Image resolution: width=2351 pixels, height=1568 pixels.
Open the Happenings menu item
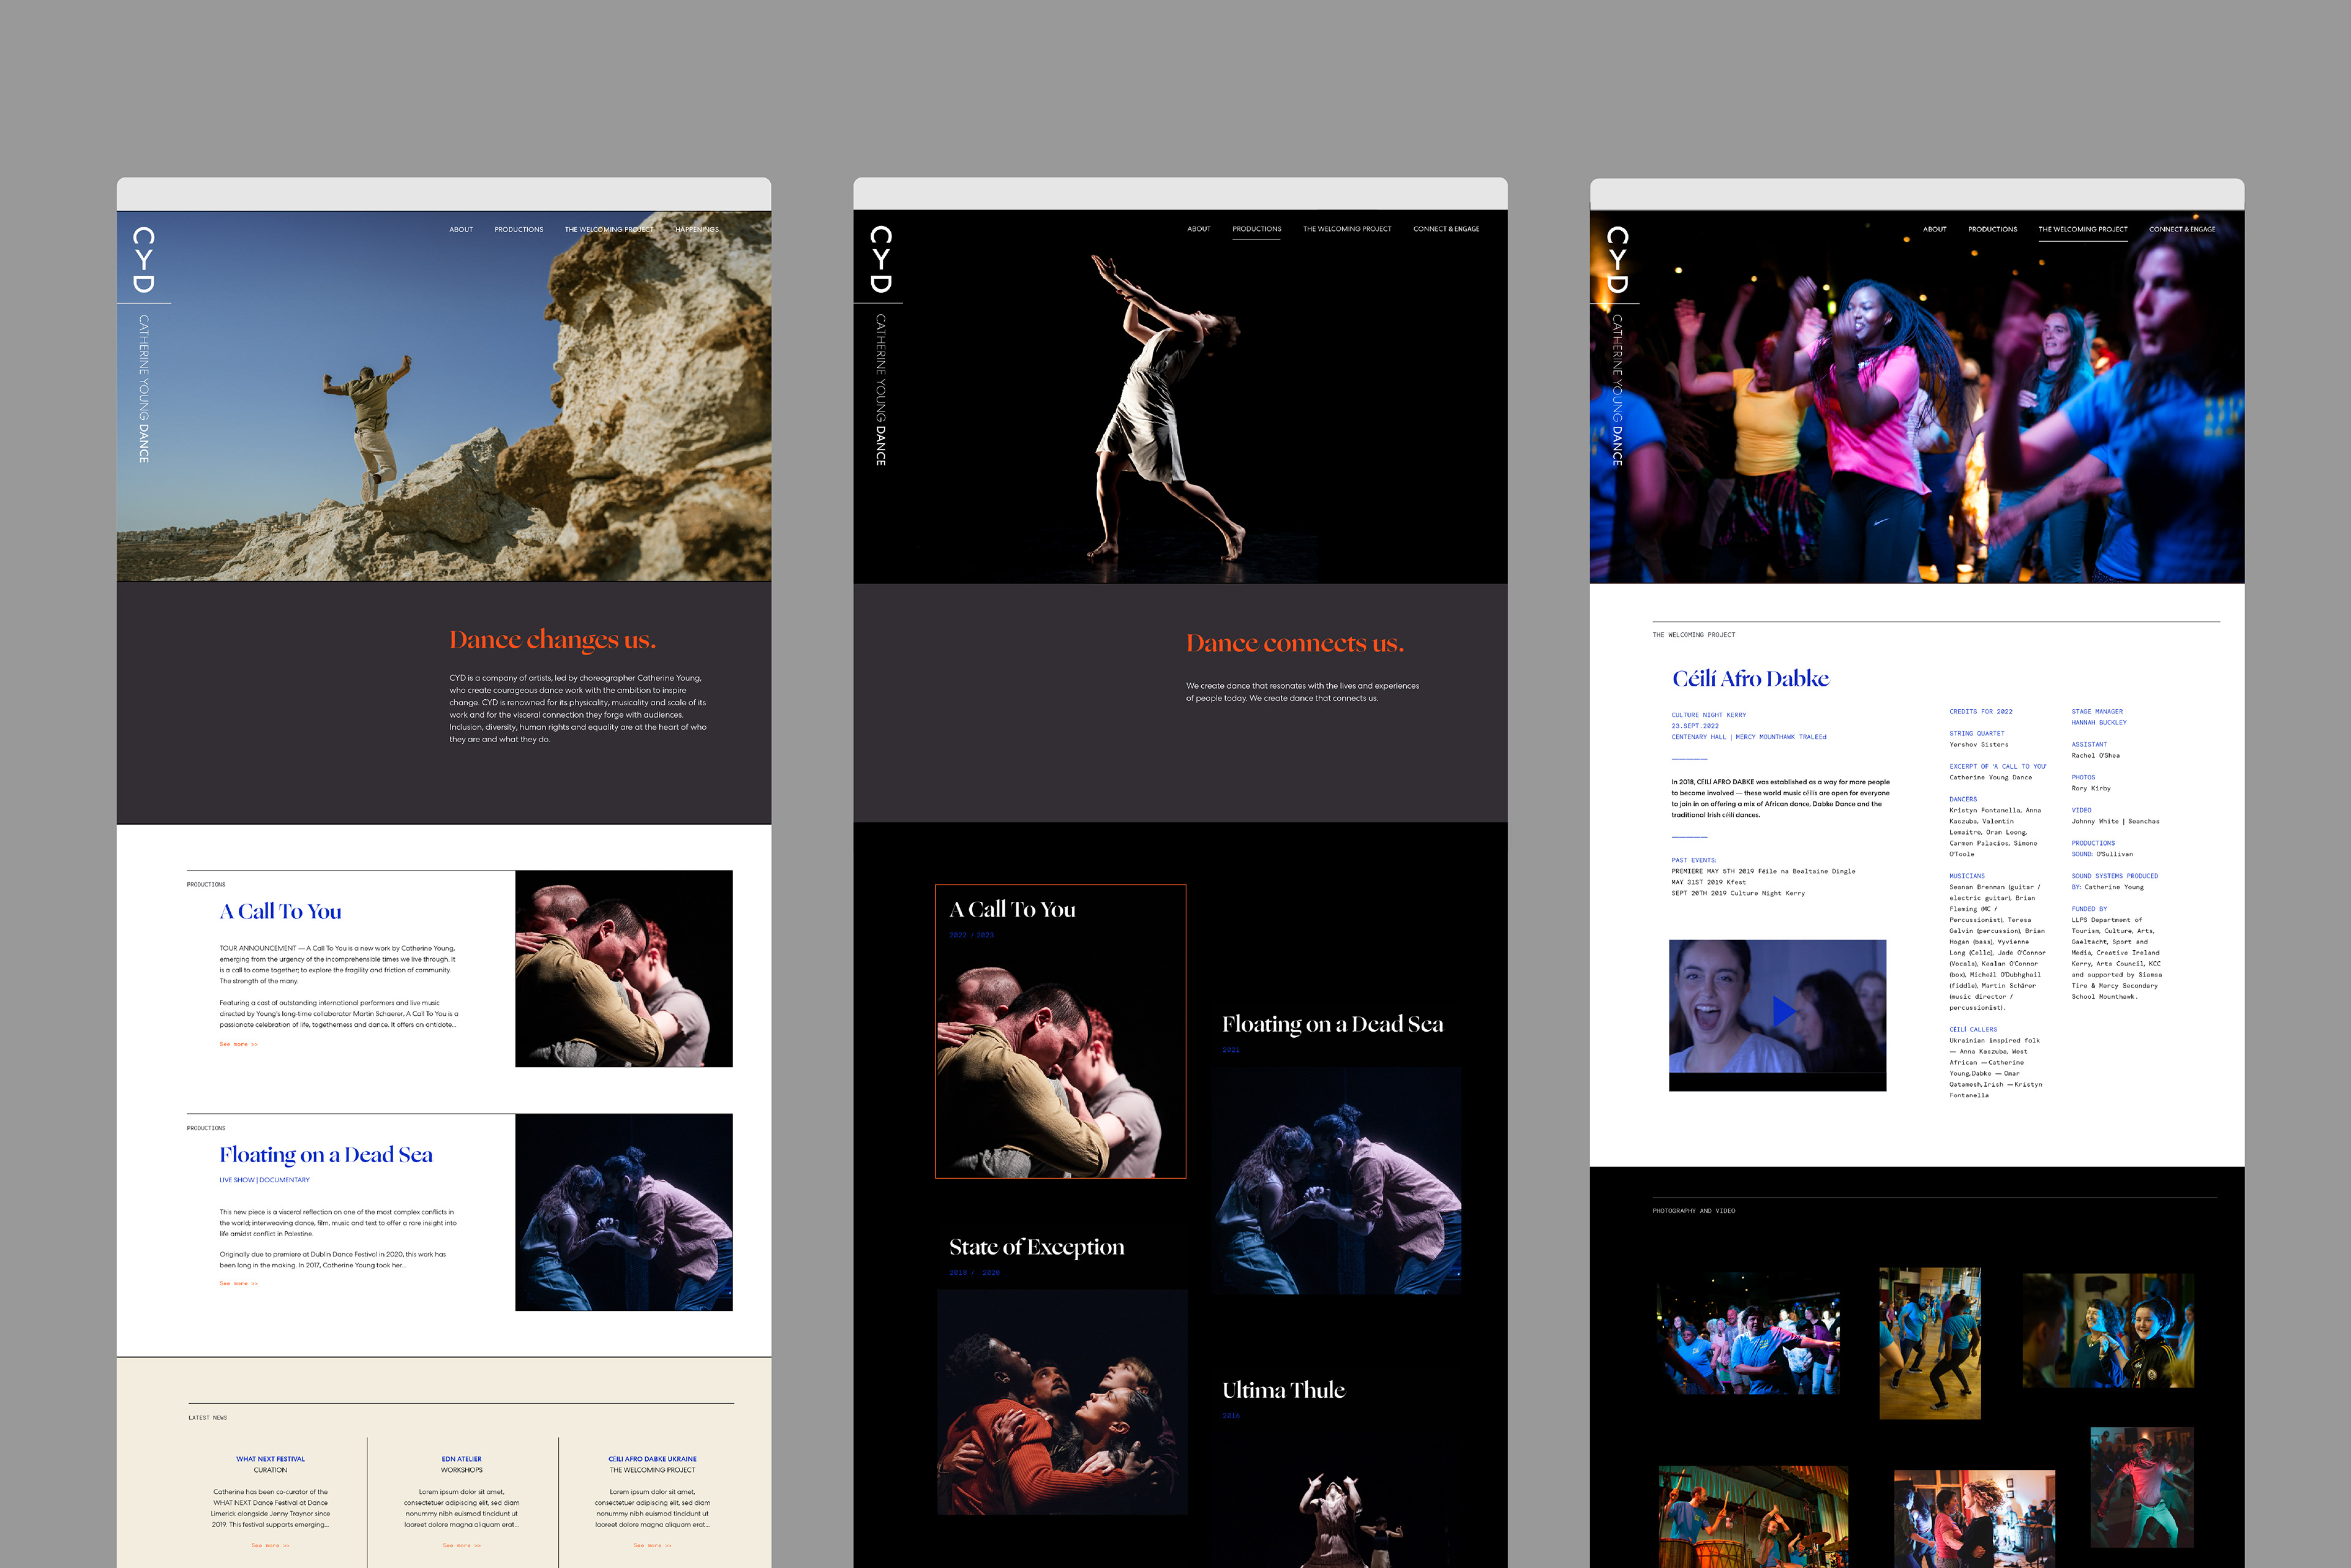pos(696,230)
